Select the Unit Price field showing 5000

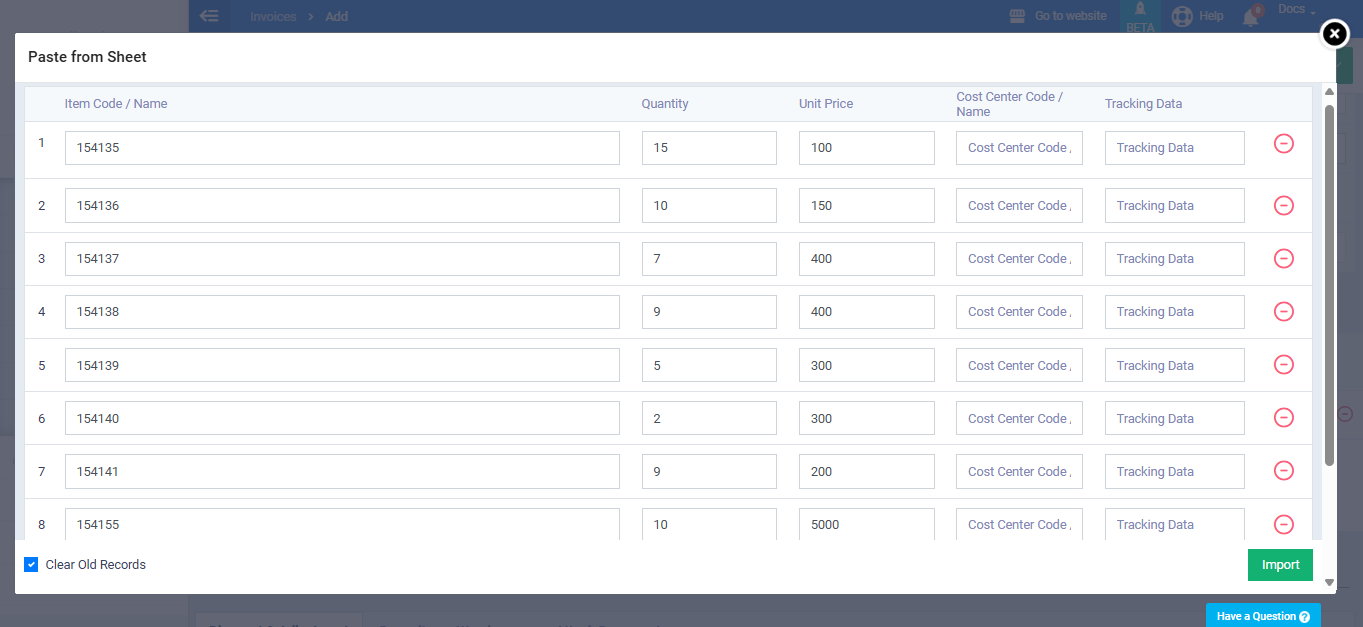tap(866, 524)
